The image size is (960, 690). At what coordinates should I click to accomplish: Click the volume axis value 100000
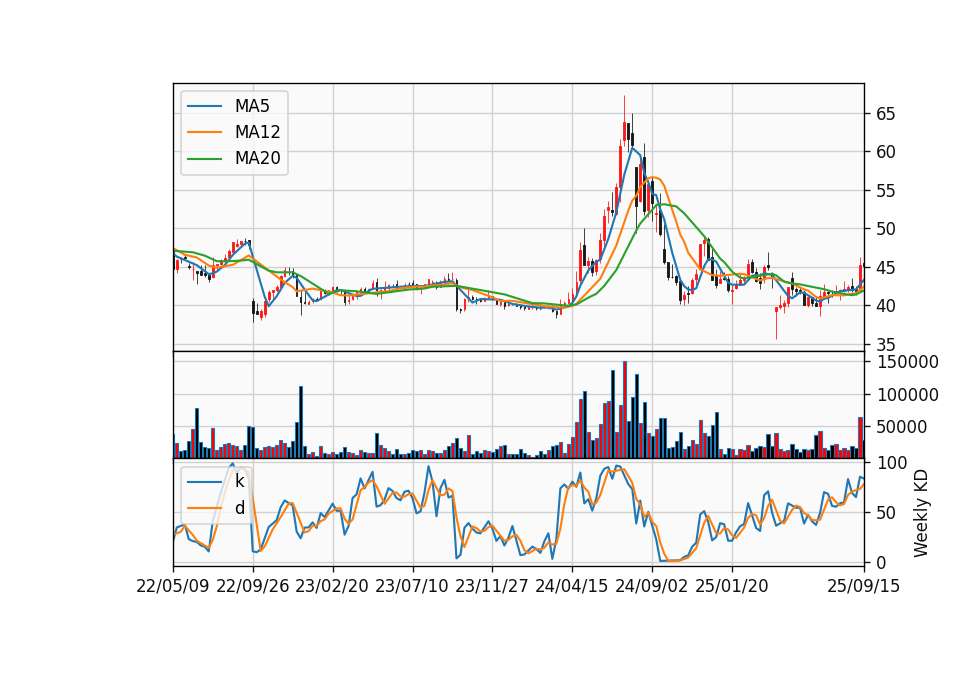point(908,395)
